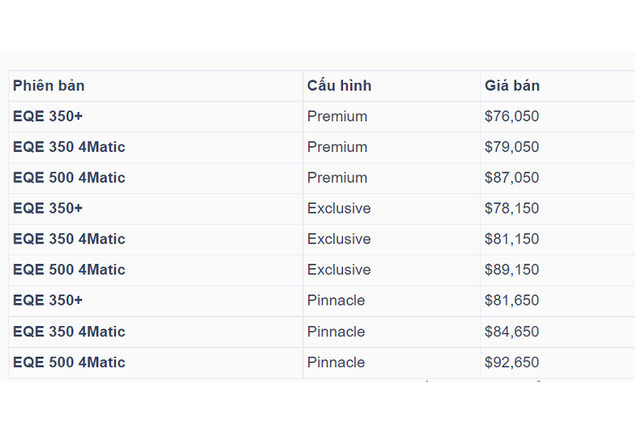Select EQE 500 4Matic in the Premium row
The image size is (640, 427).
pyautogui.click(x=69, y=178)
